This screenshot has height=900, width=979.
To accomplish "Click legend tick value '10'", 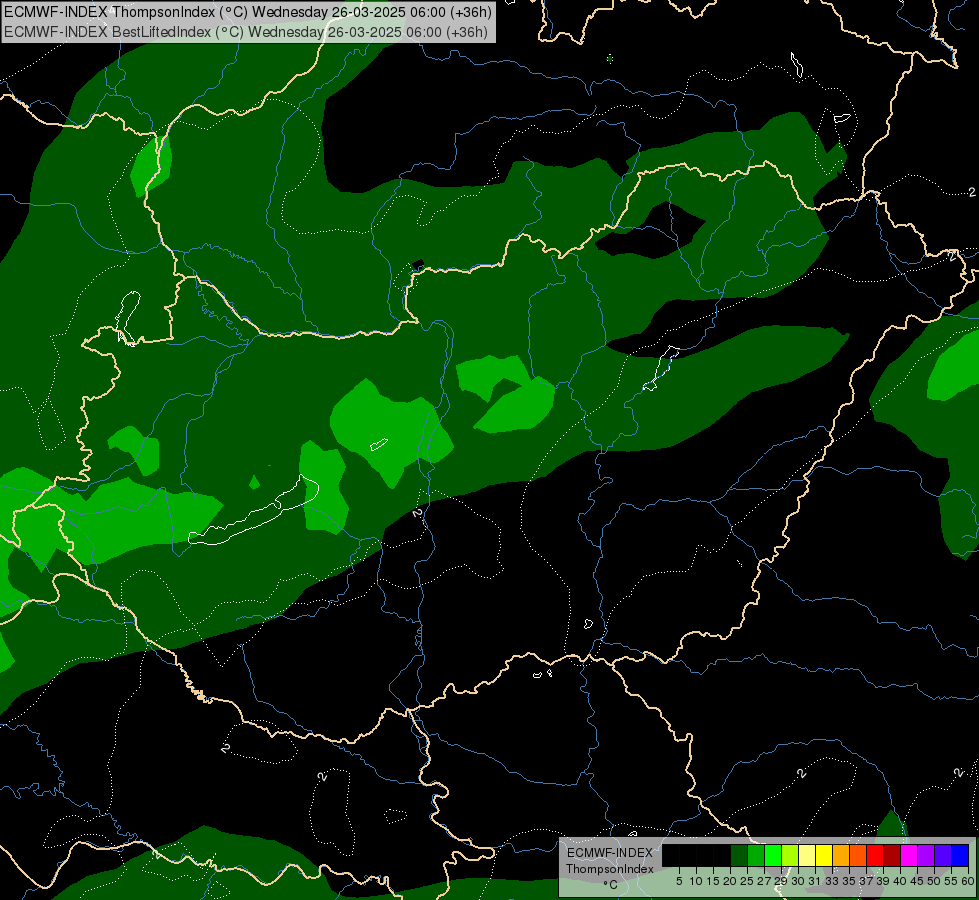I will click(x=696, y=881).
